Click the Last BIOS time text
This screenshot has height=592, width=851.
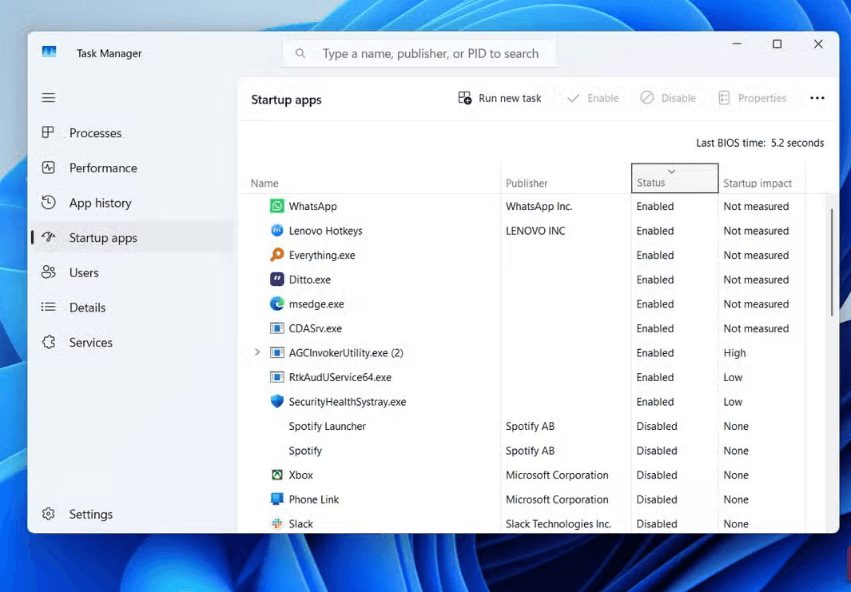click(x=760, y=143)
